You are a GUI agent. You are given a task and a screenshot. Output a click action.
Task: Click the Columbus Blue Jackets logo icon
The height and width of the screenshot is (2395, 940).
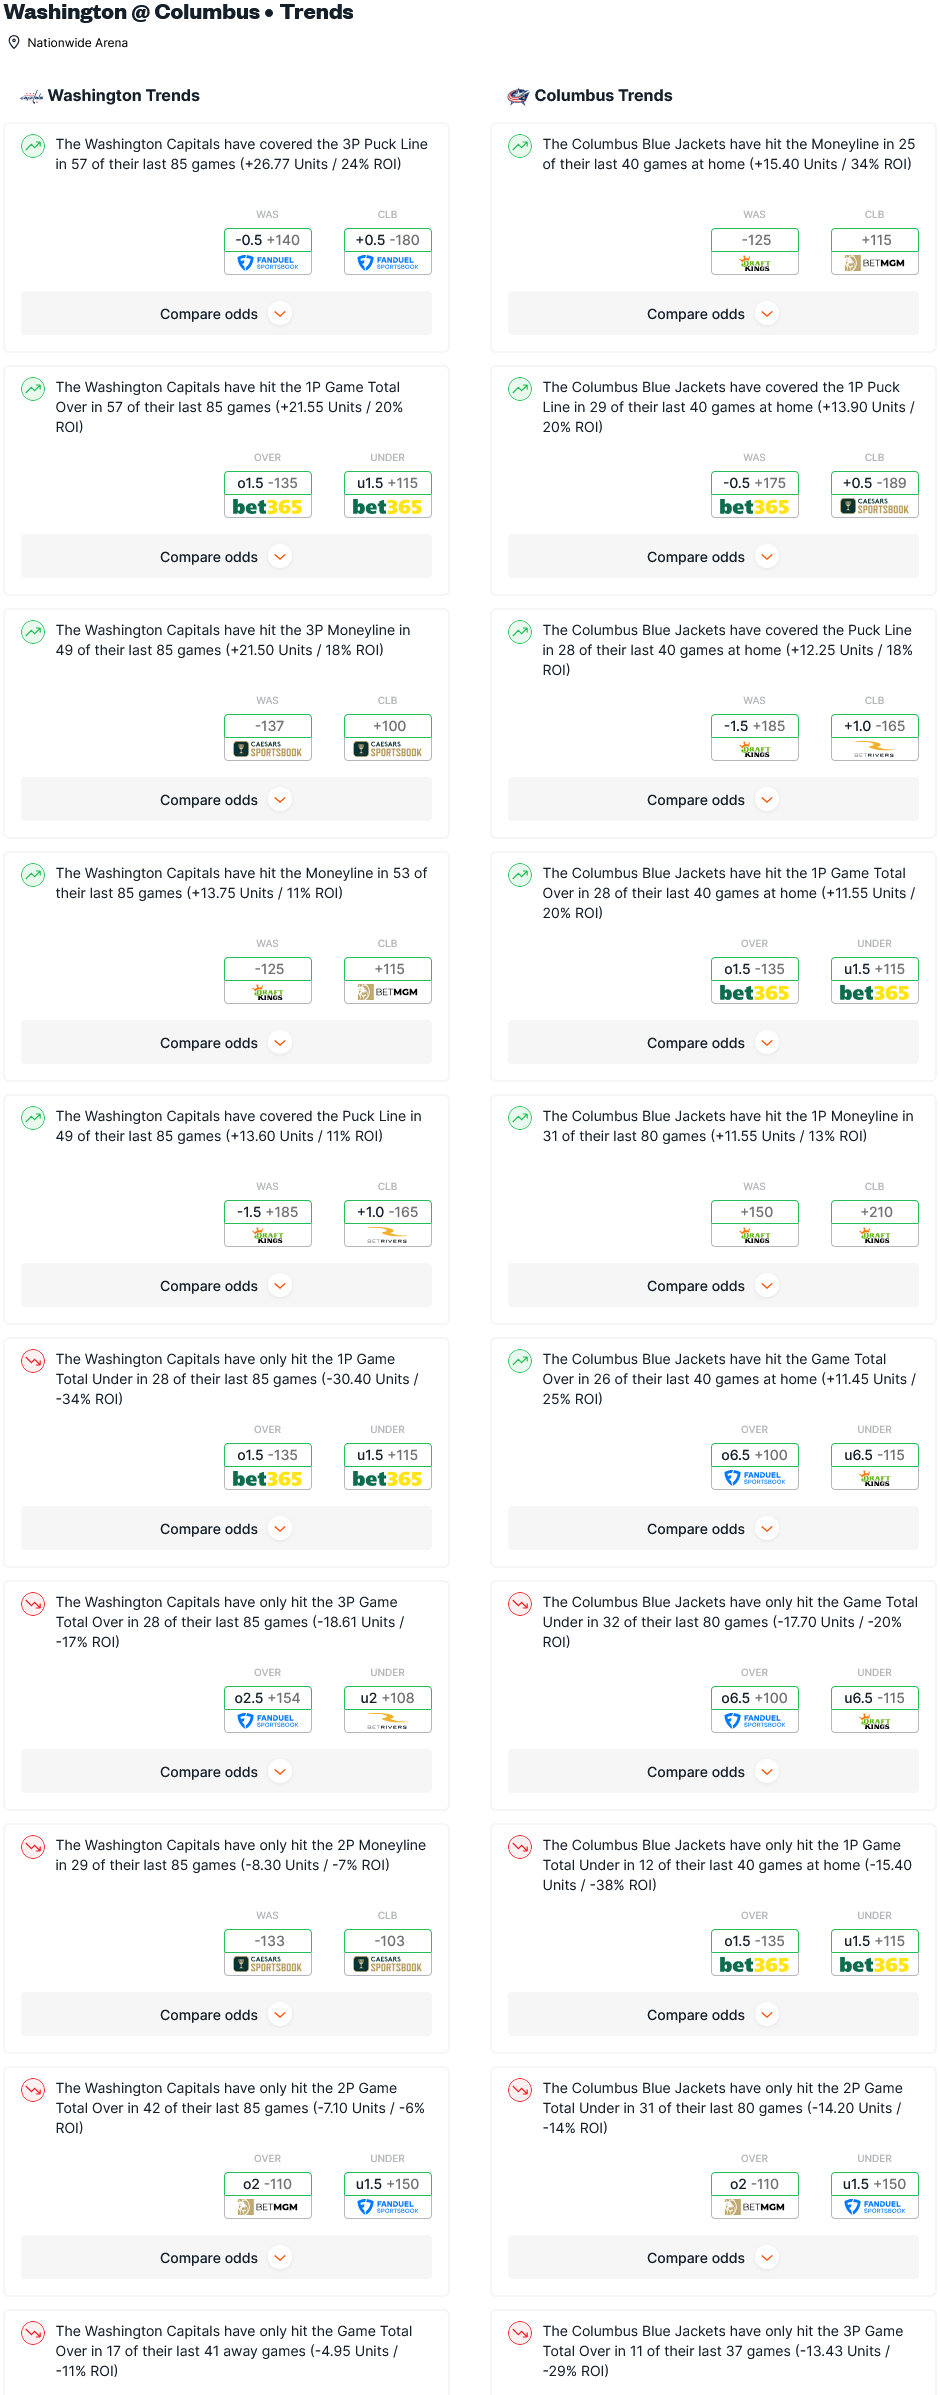(518, 96)
